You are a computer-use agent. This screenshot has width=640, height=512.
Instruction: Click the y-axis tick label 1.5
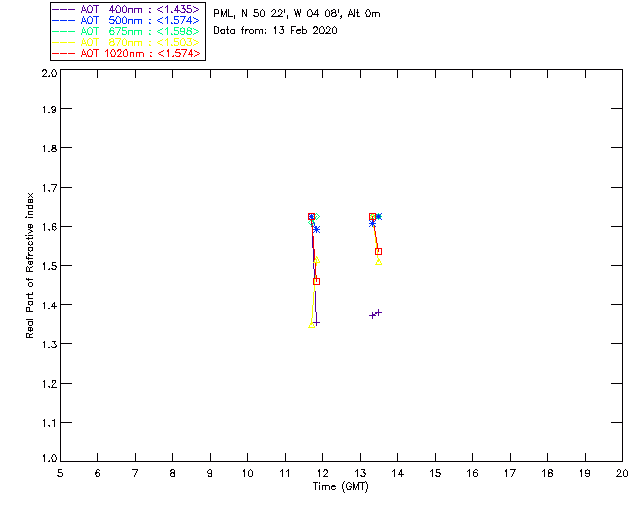coord(49,266)
